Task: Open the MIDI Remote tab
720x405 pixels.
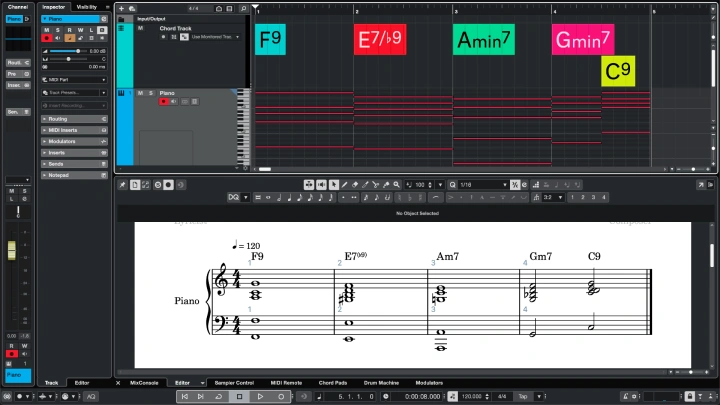Action: pyautogui.click(x=286, y=383)
